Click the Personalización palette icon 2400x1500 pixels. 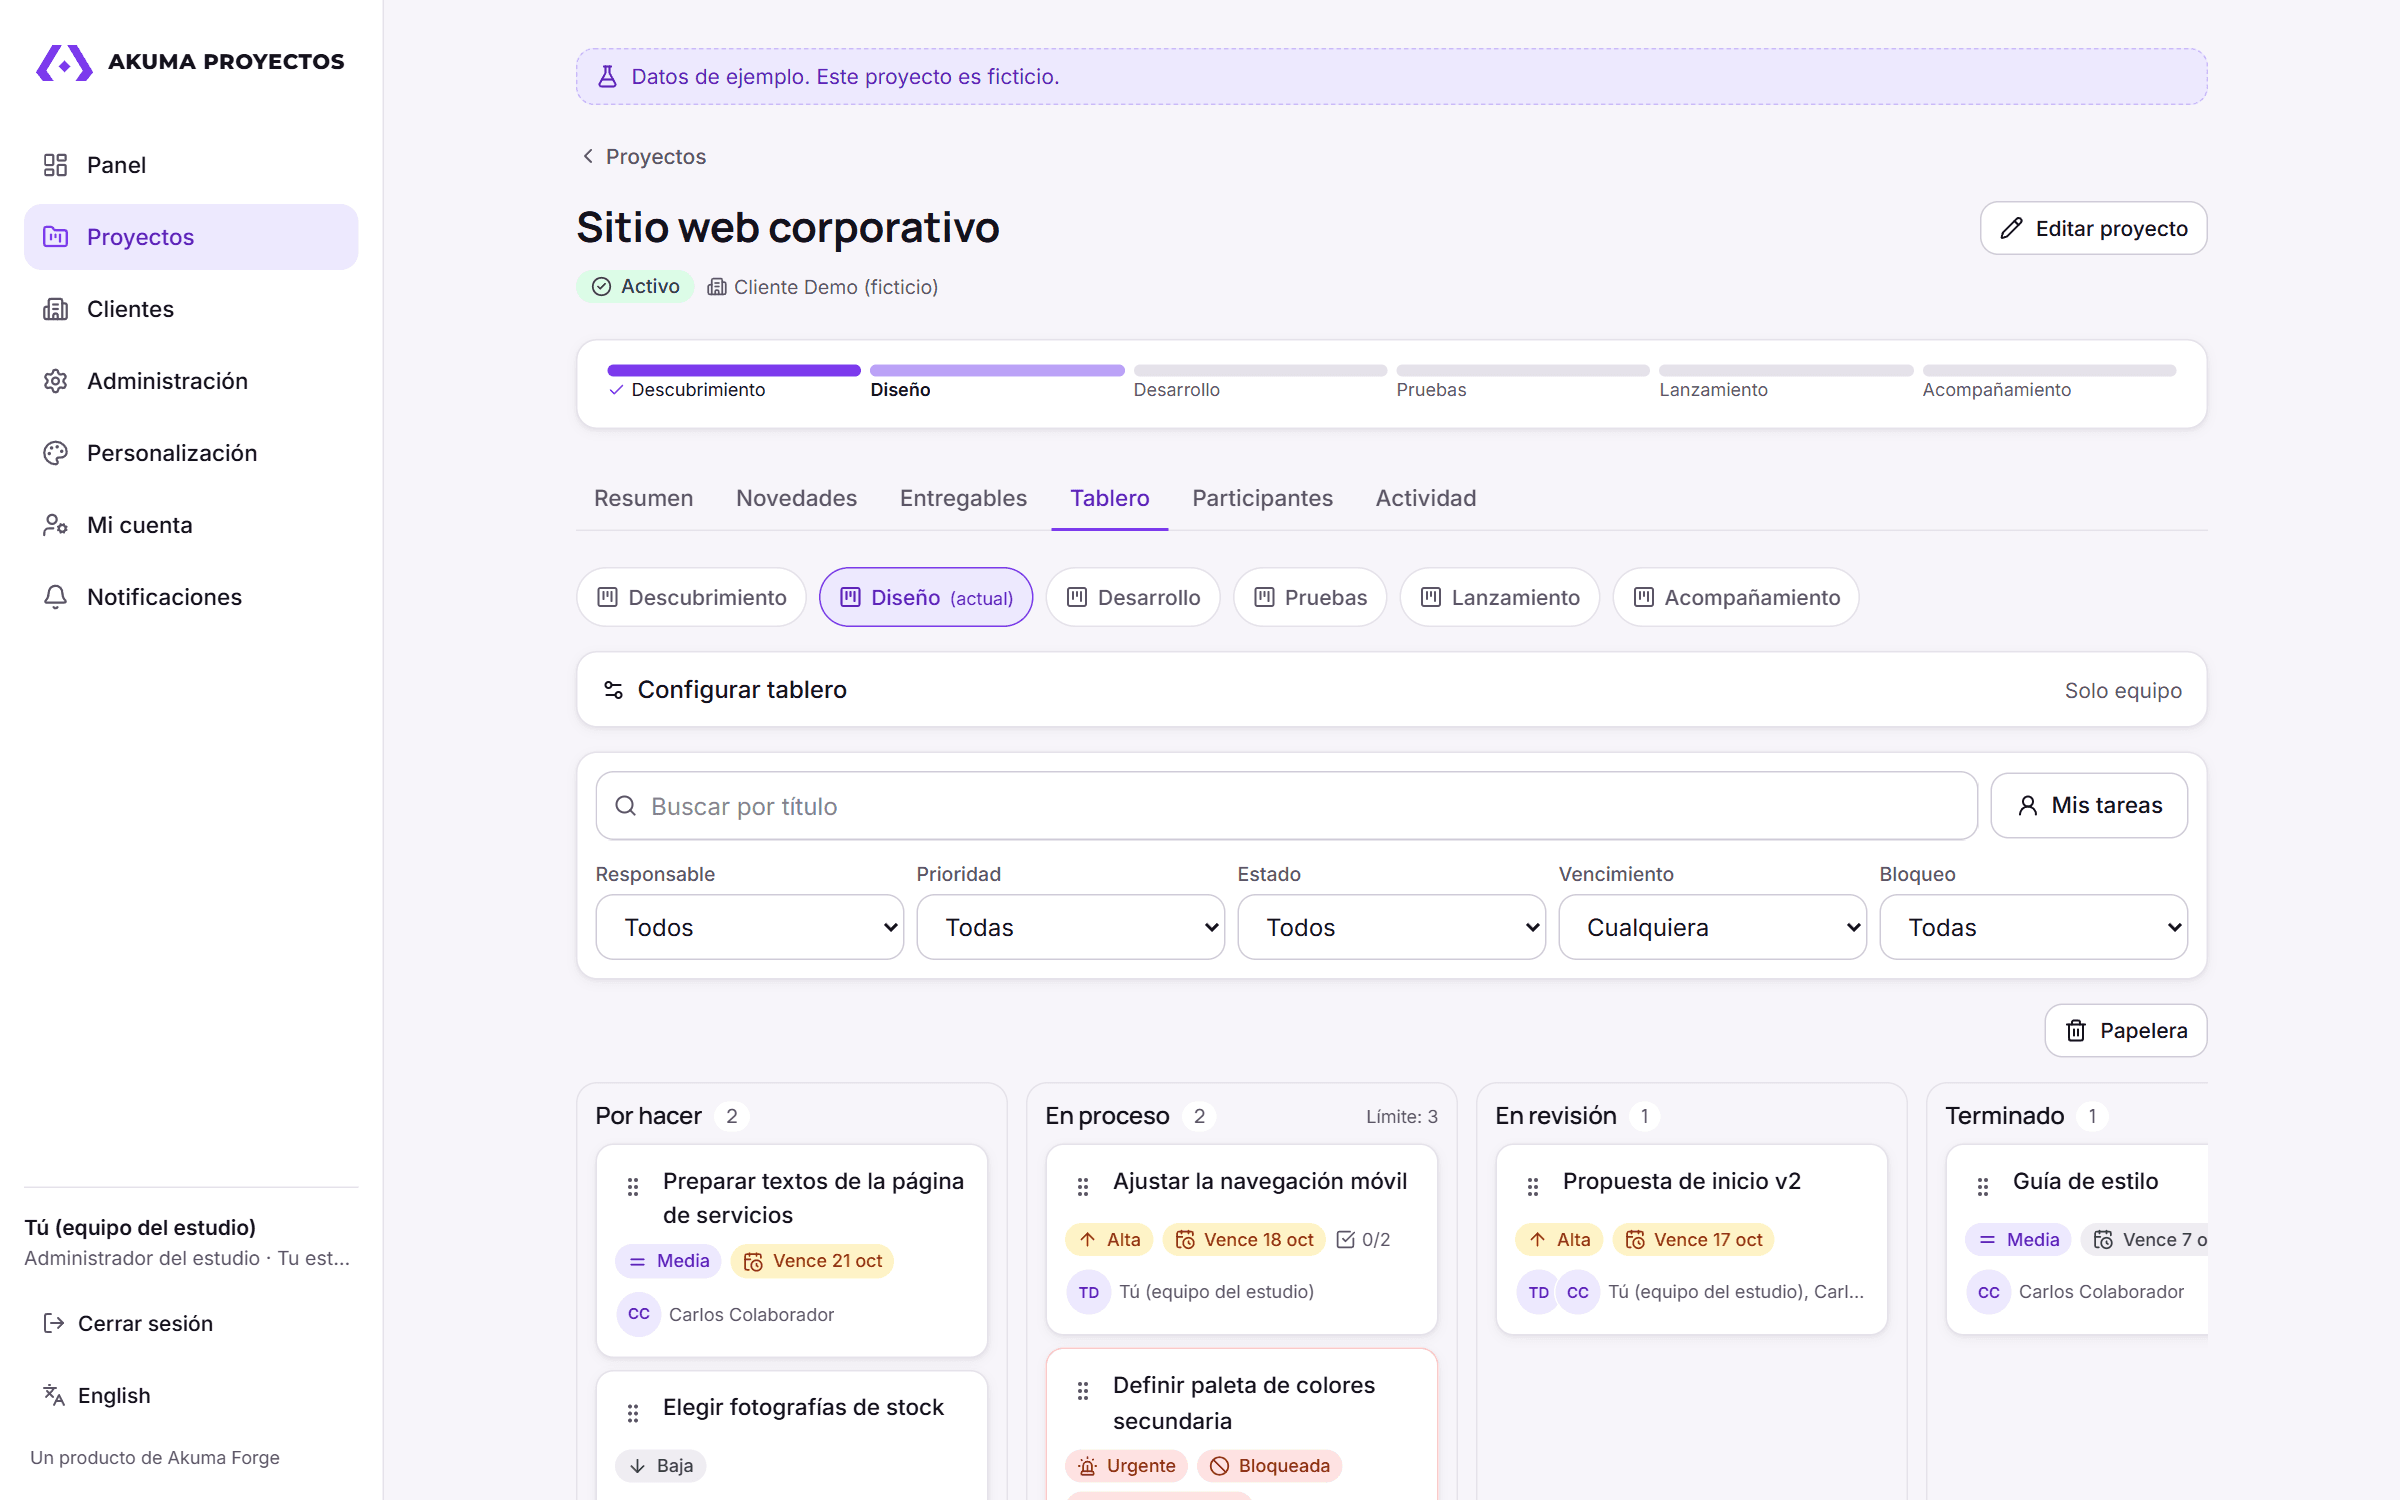point(55,453)
